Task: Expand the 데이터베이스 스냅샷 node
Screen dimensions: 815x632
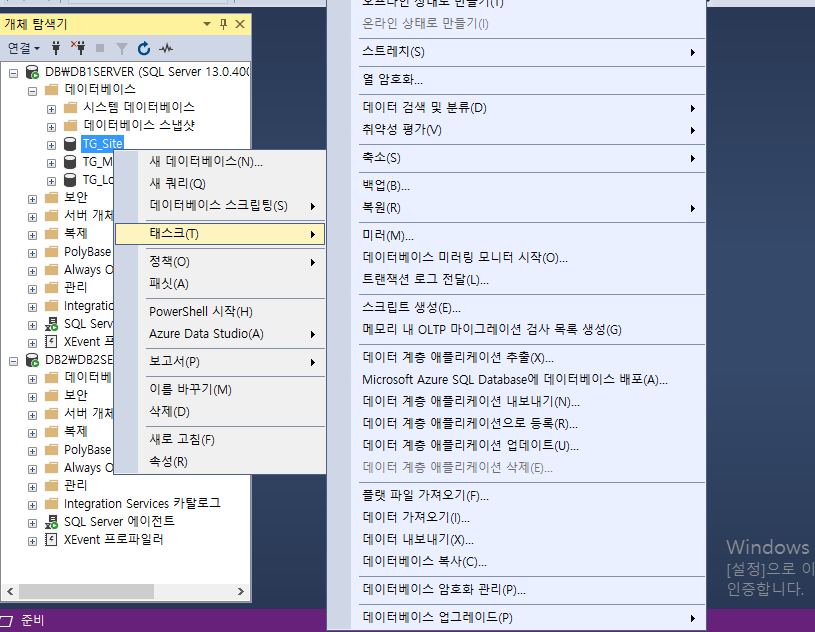Action: (x=51, y=127)
